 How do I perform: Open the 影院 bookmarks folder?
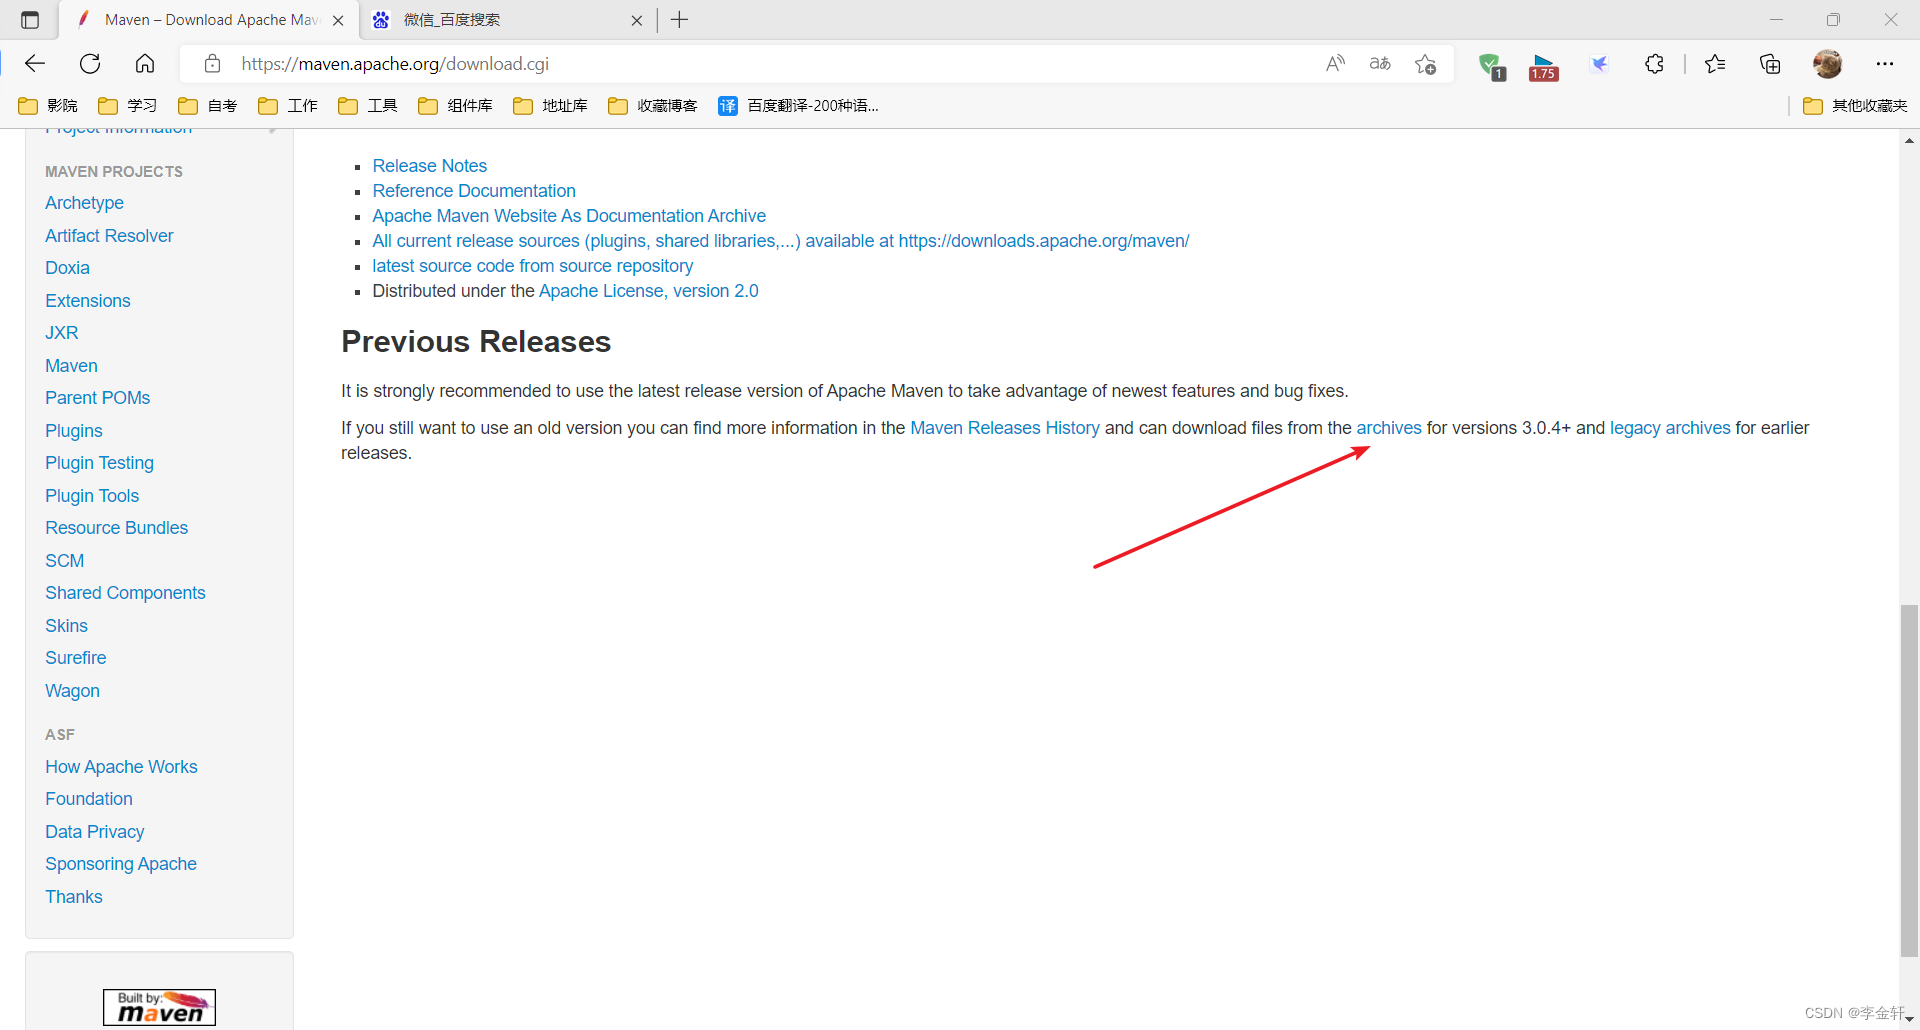pyautogui.click(x=48, y=106)
